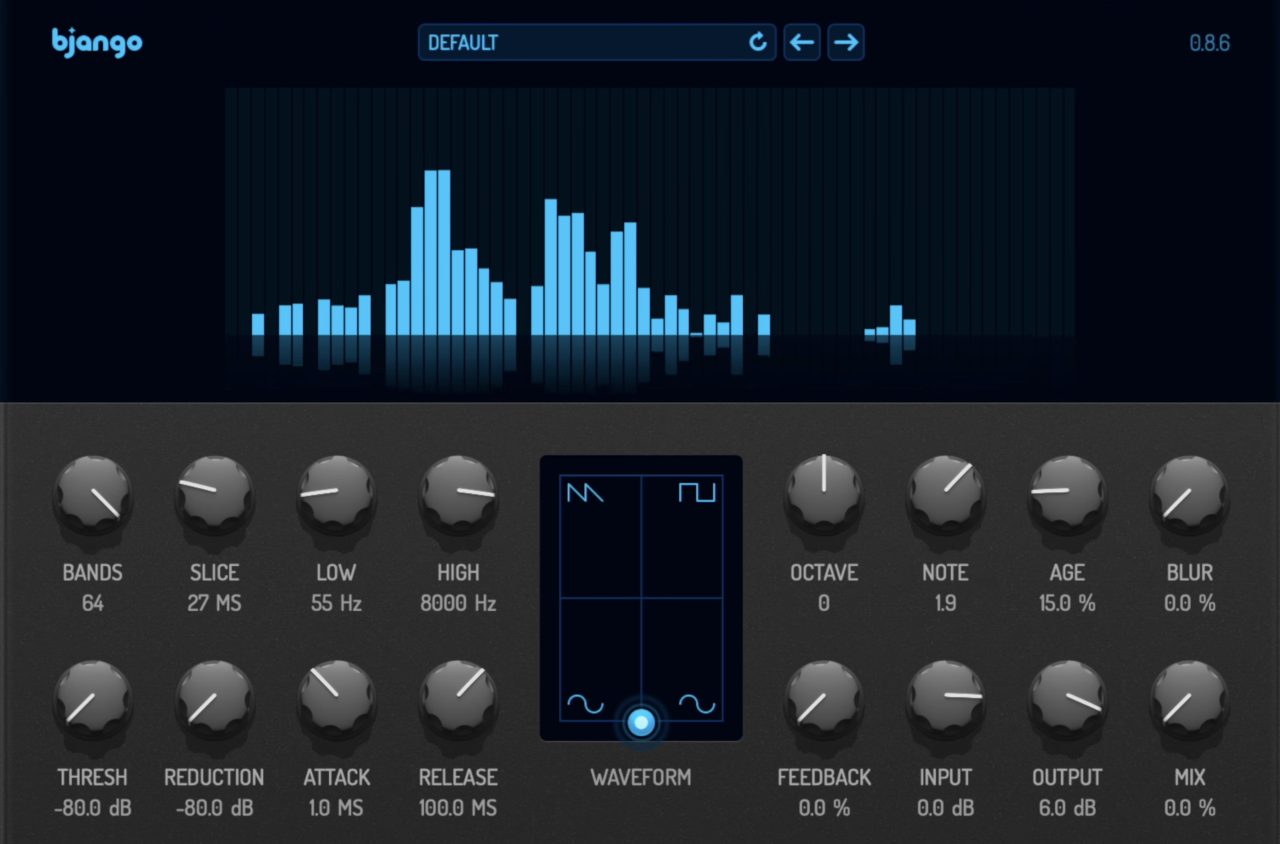Click the RELEASE knob
This screenshot has height=844, width=1280.
click(x=458, y=700)
